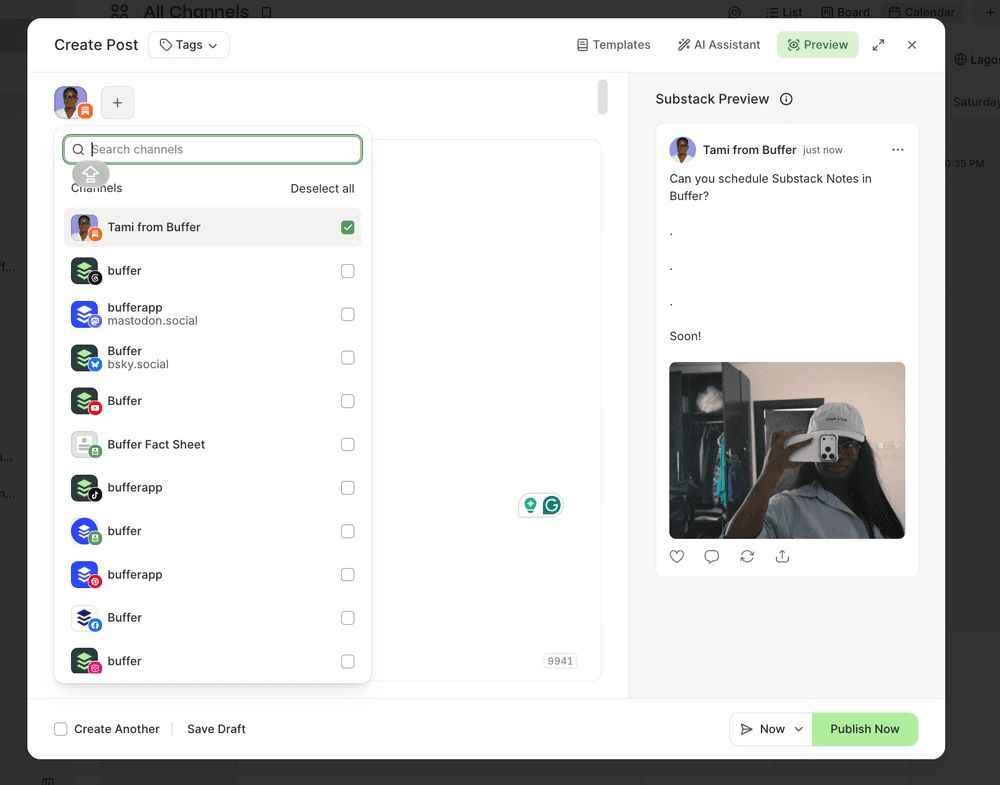Open the AI Assistant panel
The width and height of the screenshot is (1000, 785).
719,45
